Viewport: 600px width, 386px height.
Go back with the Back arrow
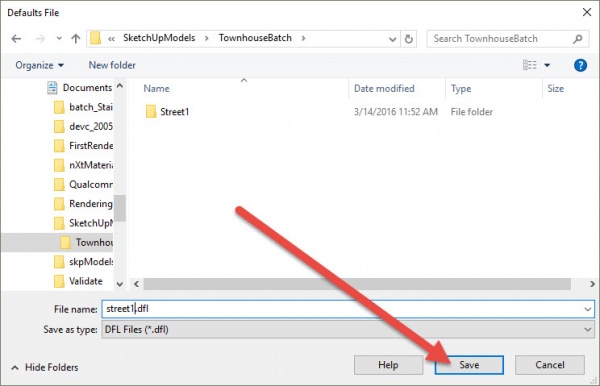16,39
